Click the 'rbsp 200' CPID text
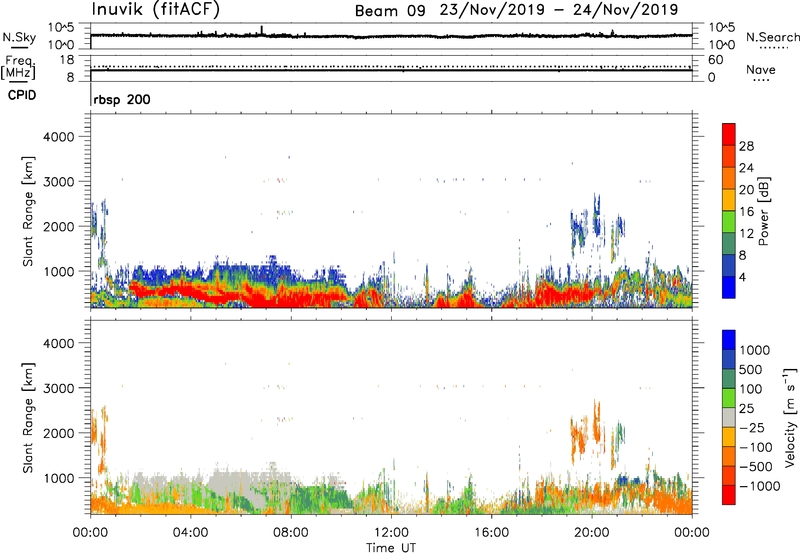Image resolution: width=800 pixels, height=554 pixels. (x=122, y=99)
